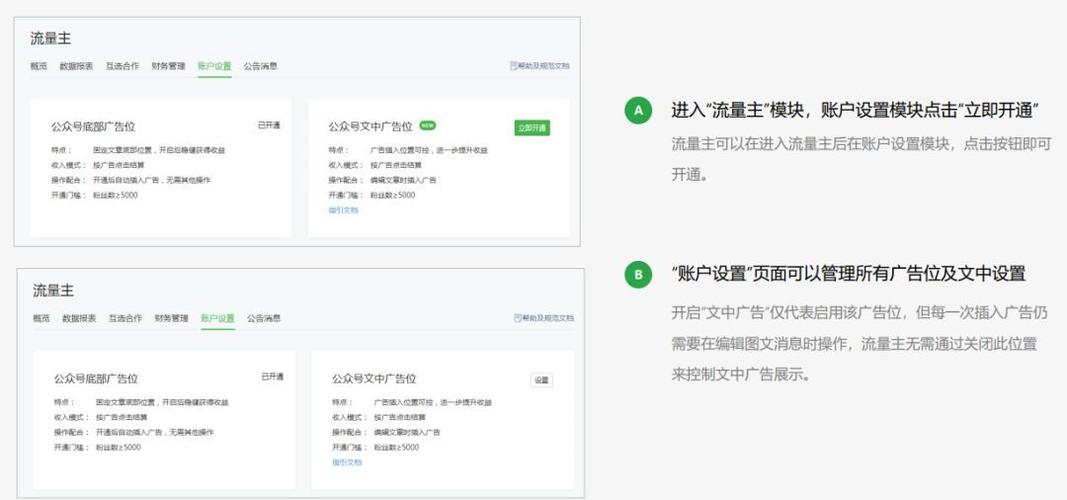Click 粉丝数≥5000 in upper screenshot's 公众号底部广告位 card
The height and width of the screenshot is (500, 1067).
115,195
